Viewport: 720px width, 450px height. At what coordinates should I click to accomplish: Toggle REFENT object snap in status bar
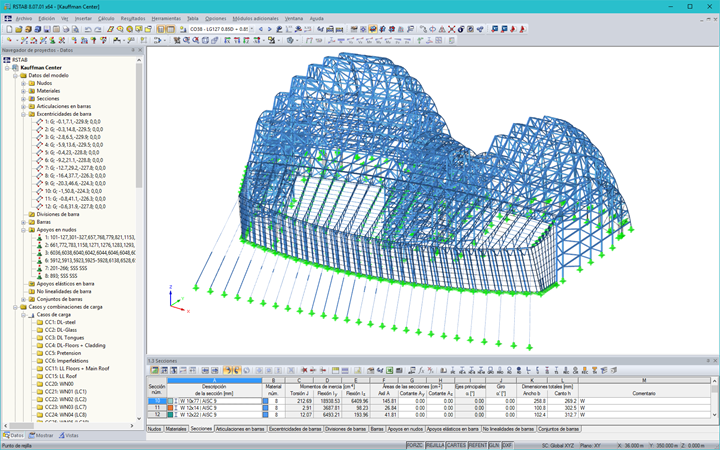point(477,445)
